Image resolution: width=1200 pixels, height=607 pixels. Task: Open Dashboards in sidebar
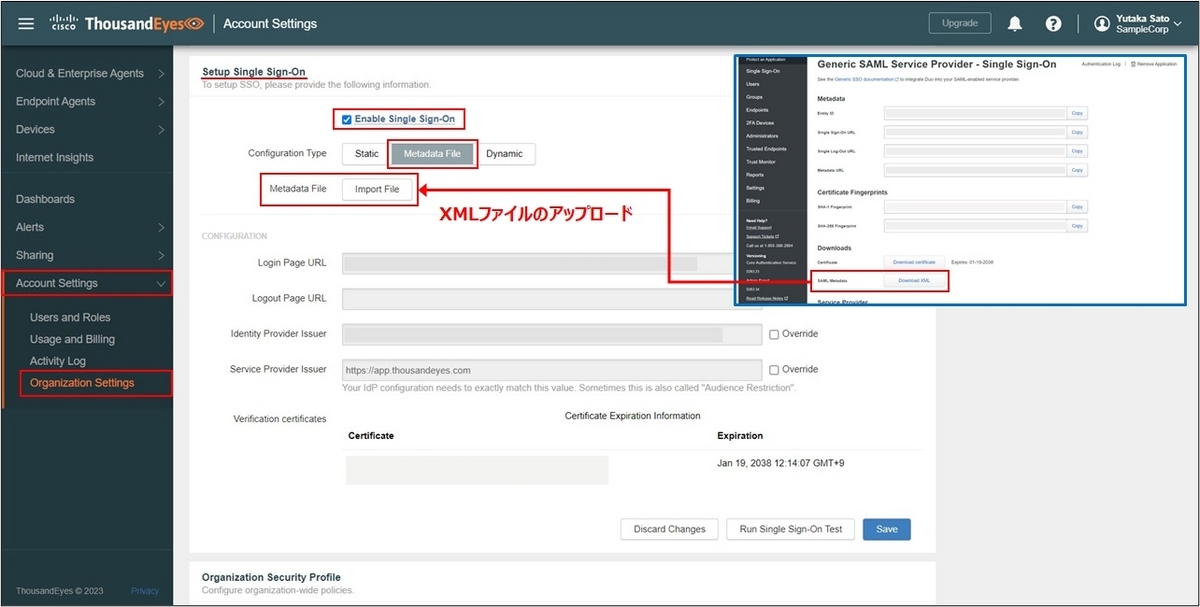coord(45,199)
